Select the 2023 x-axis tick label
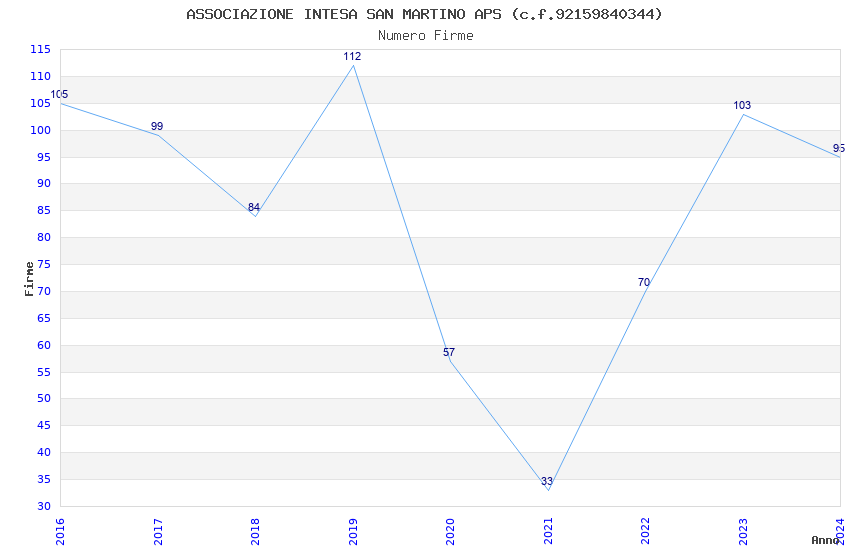This screenshot has height=550, width=850. 743,532
